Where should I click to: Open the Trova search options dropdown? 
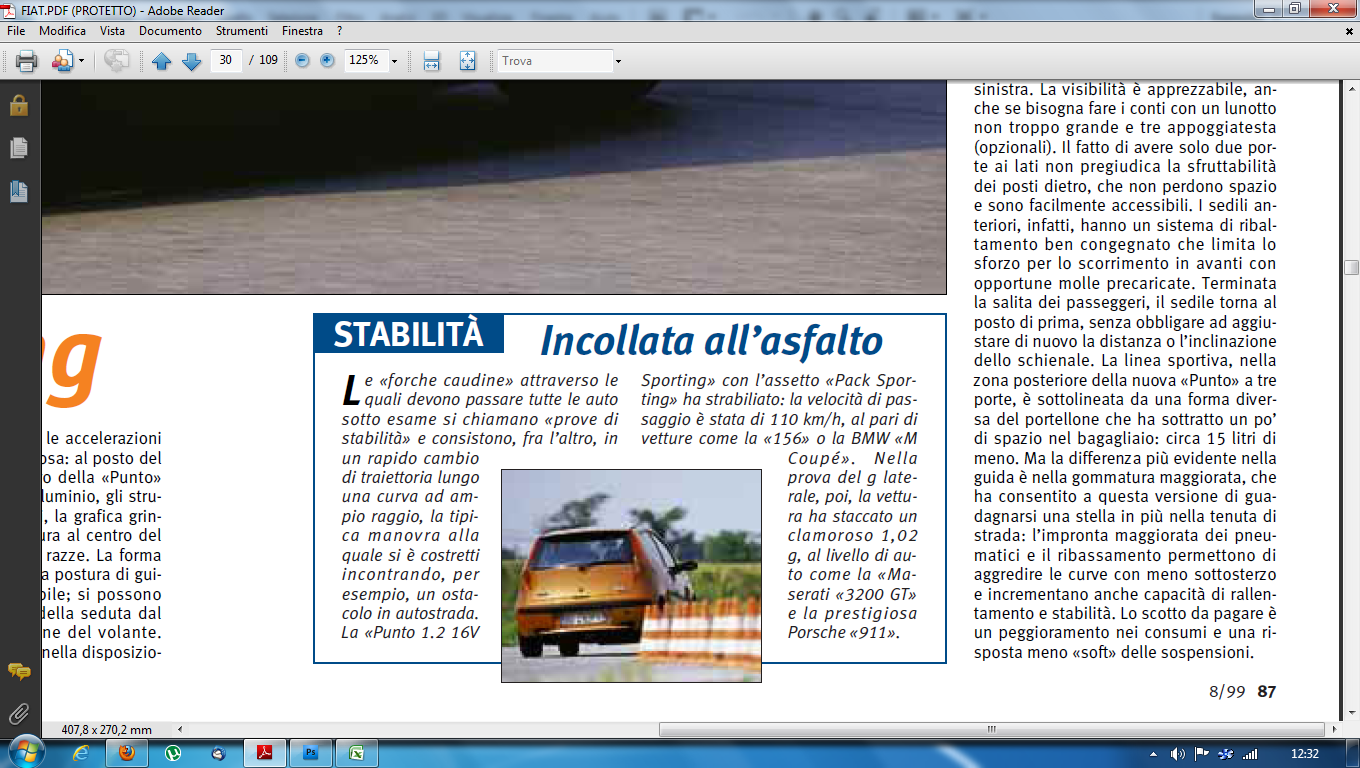point(618,61)
